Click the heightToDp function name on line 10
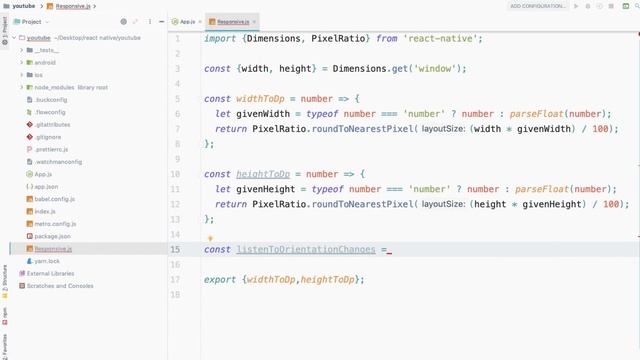The width and height of the screenshot is (640, 360). [263, 174]
